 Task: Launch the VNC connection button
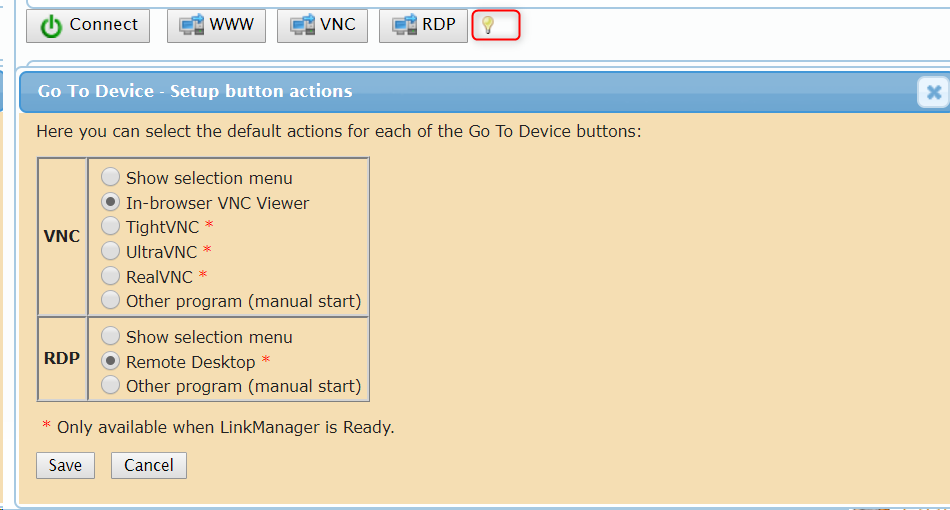(x=322, y=25)
